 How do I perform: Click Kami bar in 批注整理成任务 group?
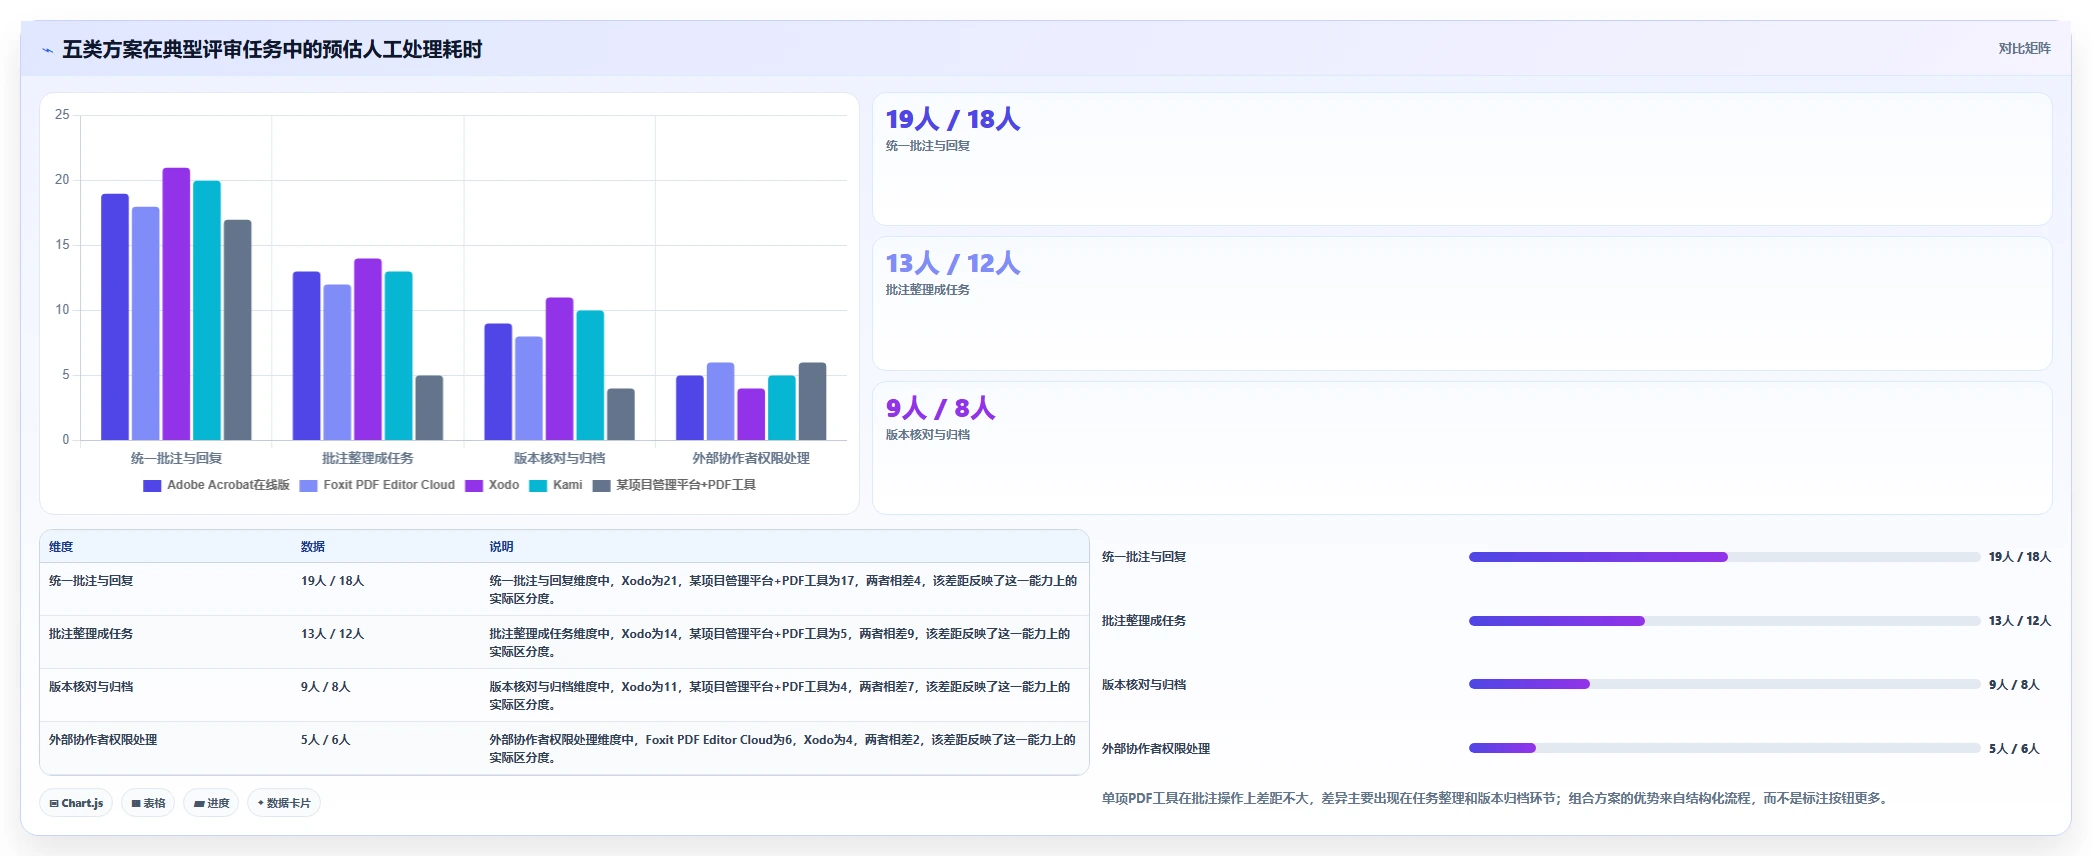pos(398,356)
